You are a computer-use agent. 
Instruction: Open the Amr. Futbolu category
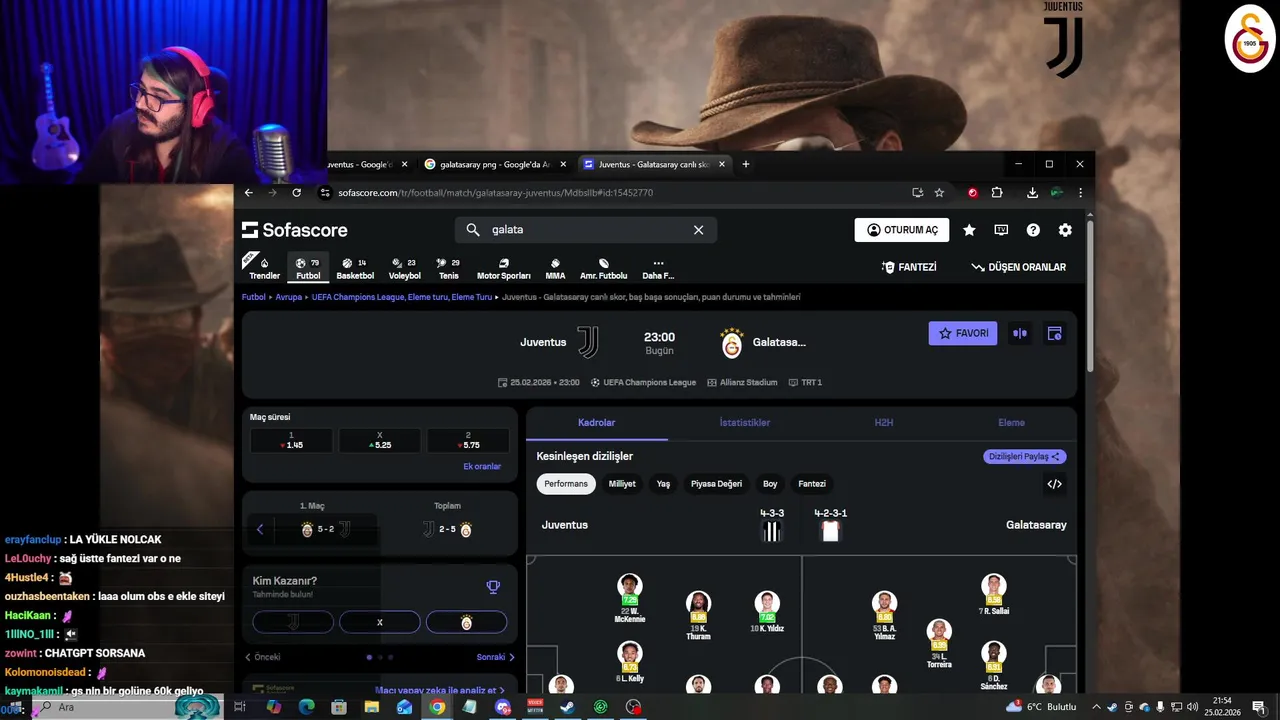coord(604,268)
